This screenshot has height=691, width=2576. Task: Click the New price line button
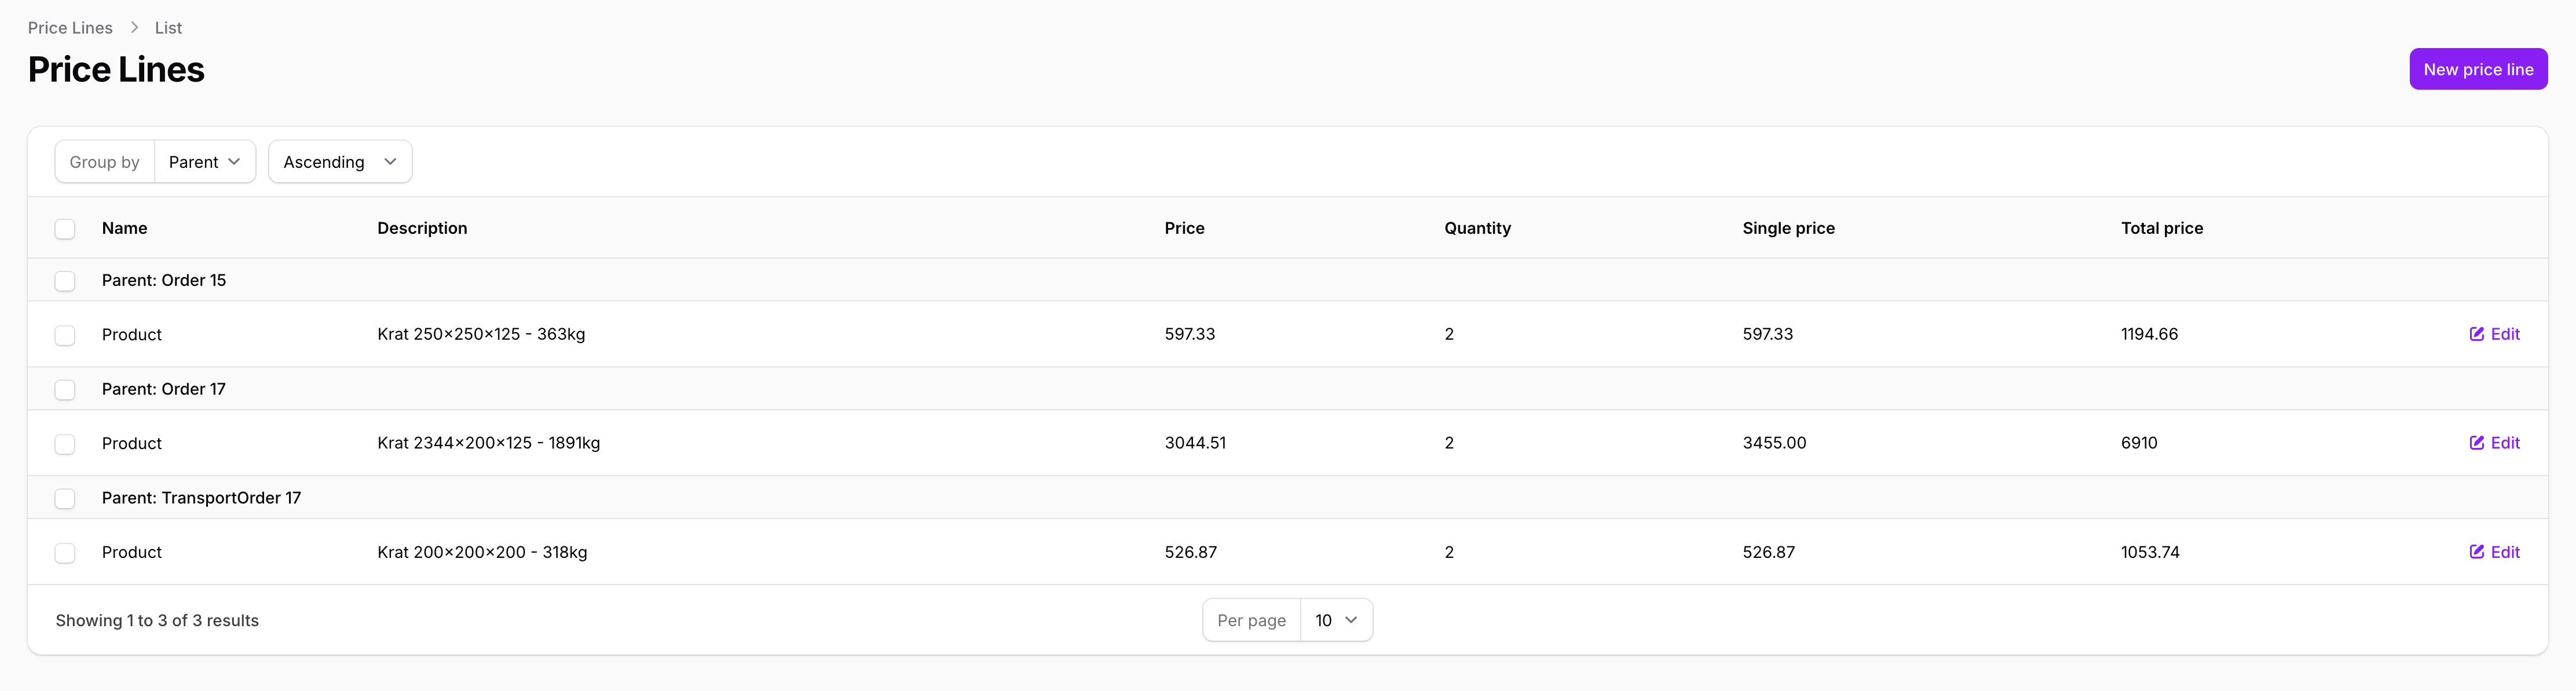2477,69
